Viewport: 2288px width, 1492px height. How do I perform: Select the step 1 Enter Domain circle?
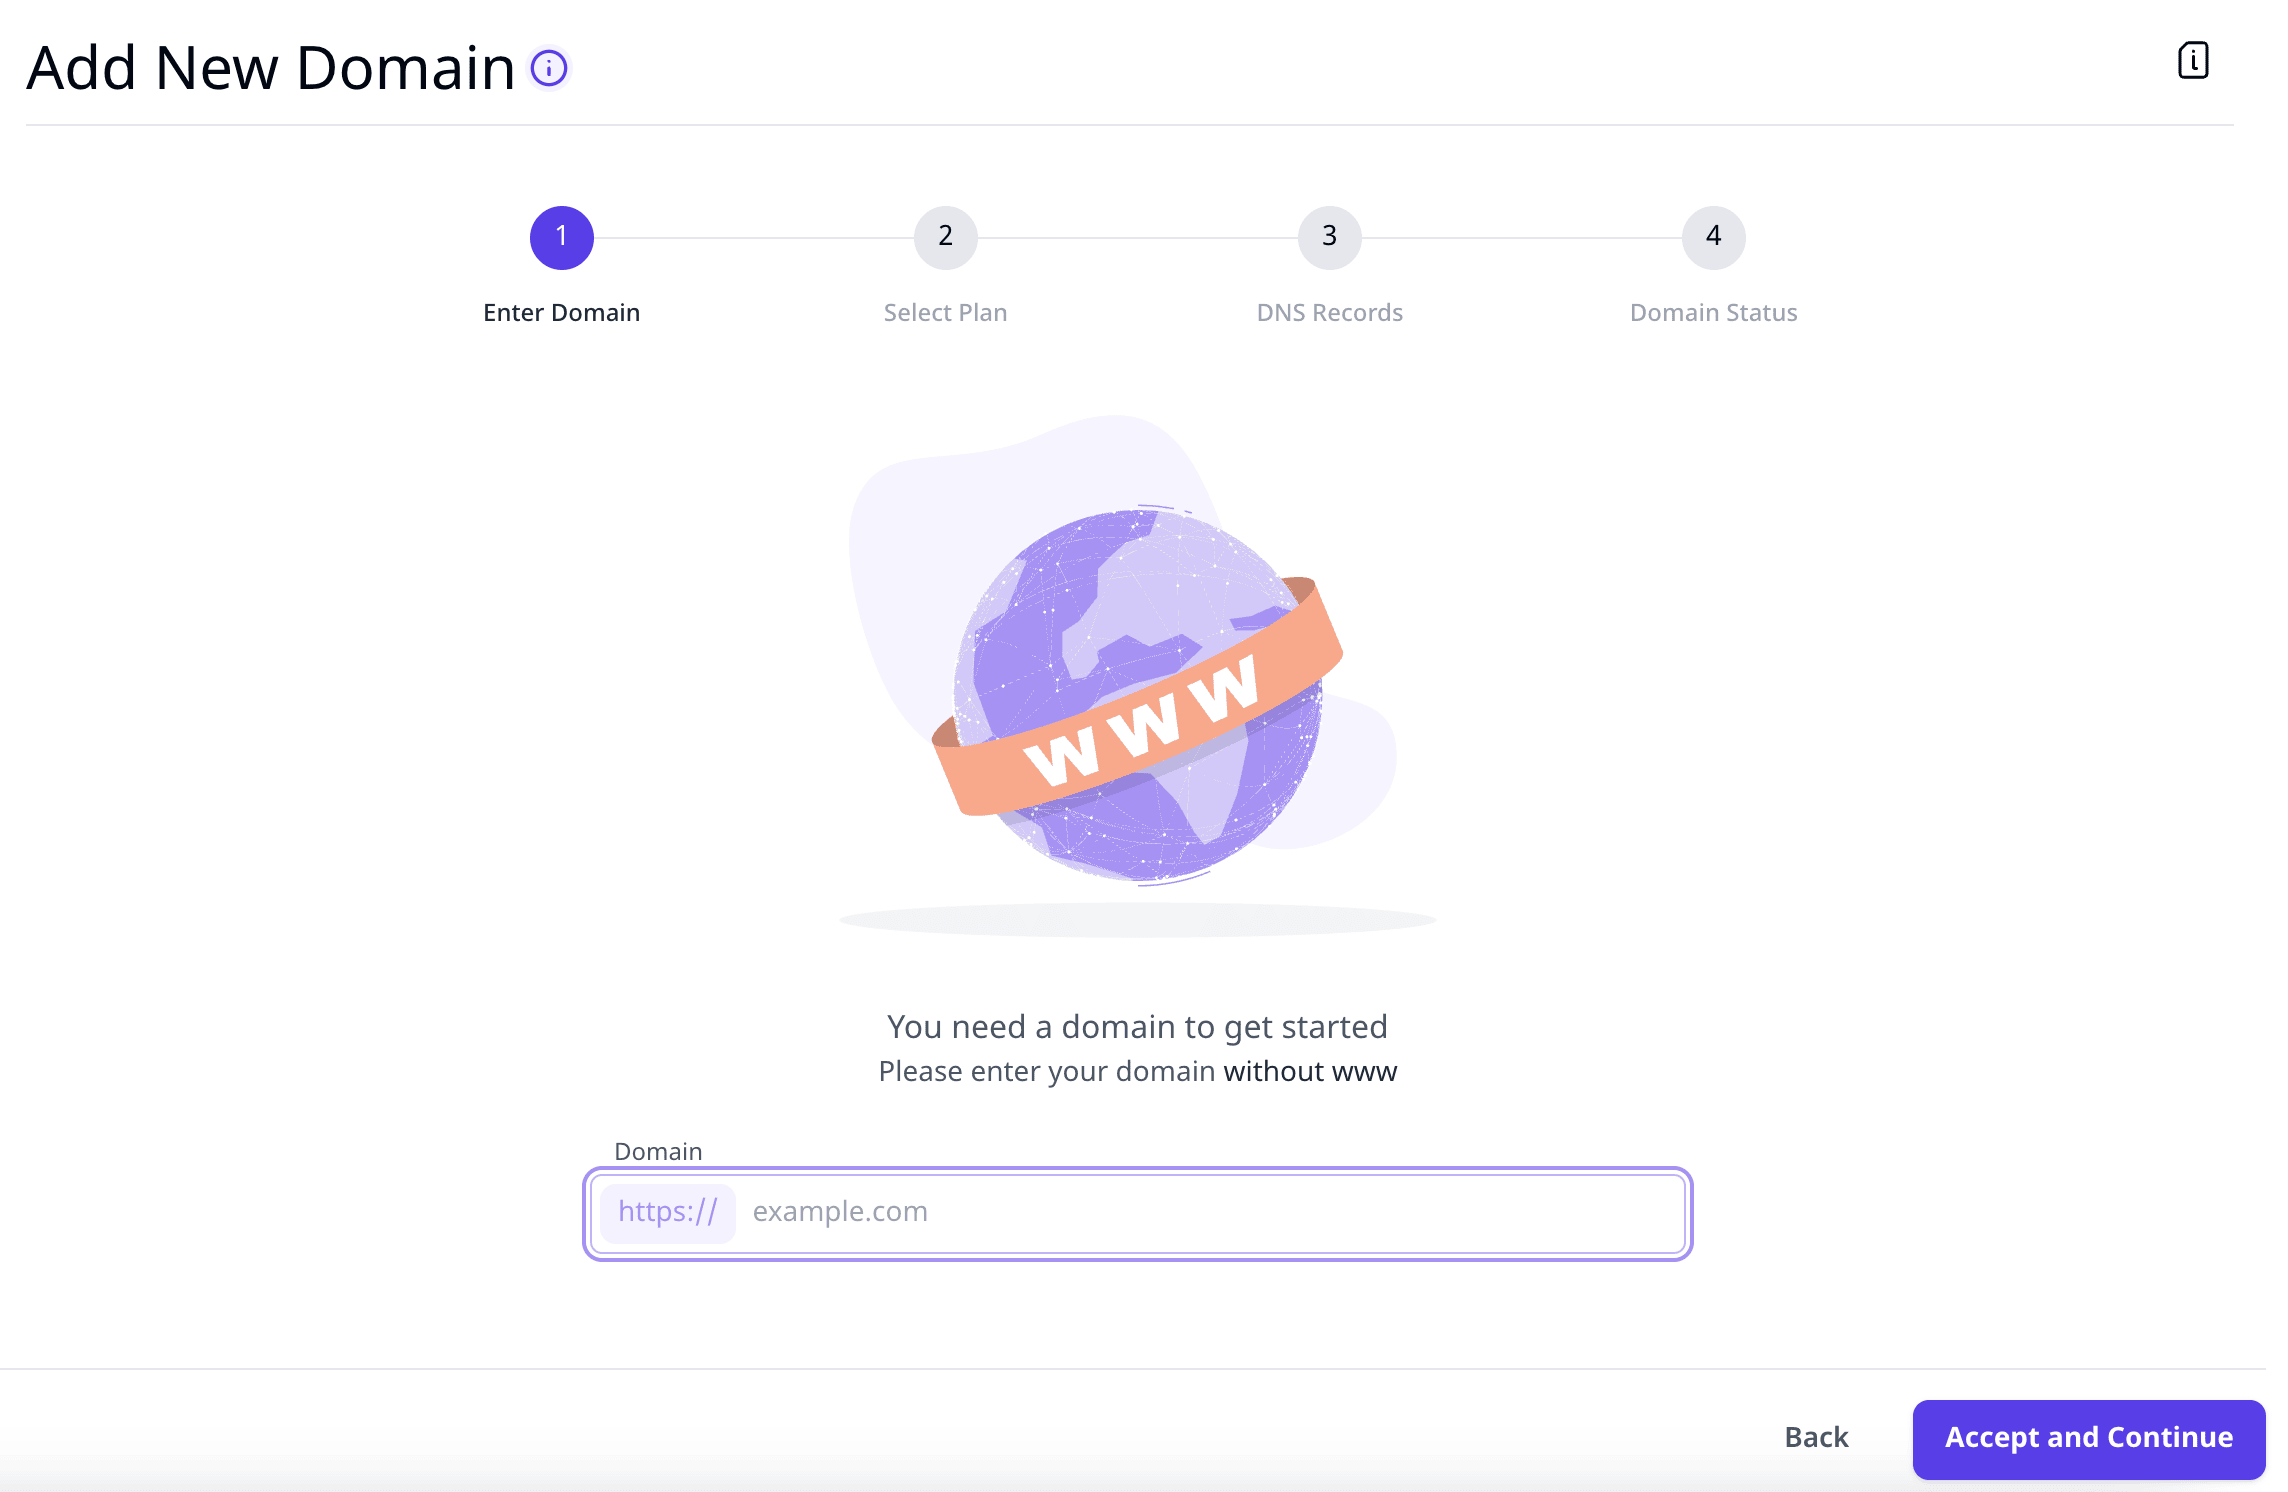[x=562, y=237]
